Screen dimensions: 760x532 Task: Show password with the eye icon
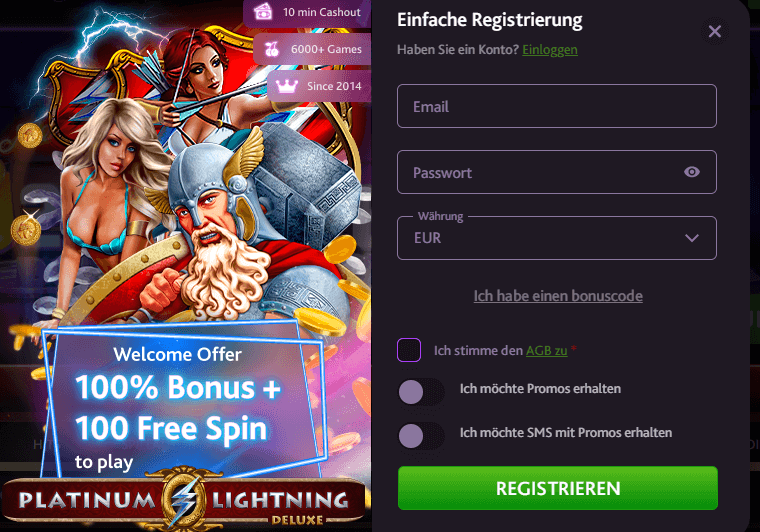(692, 172)
